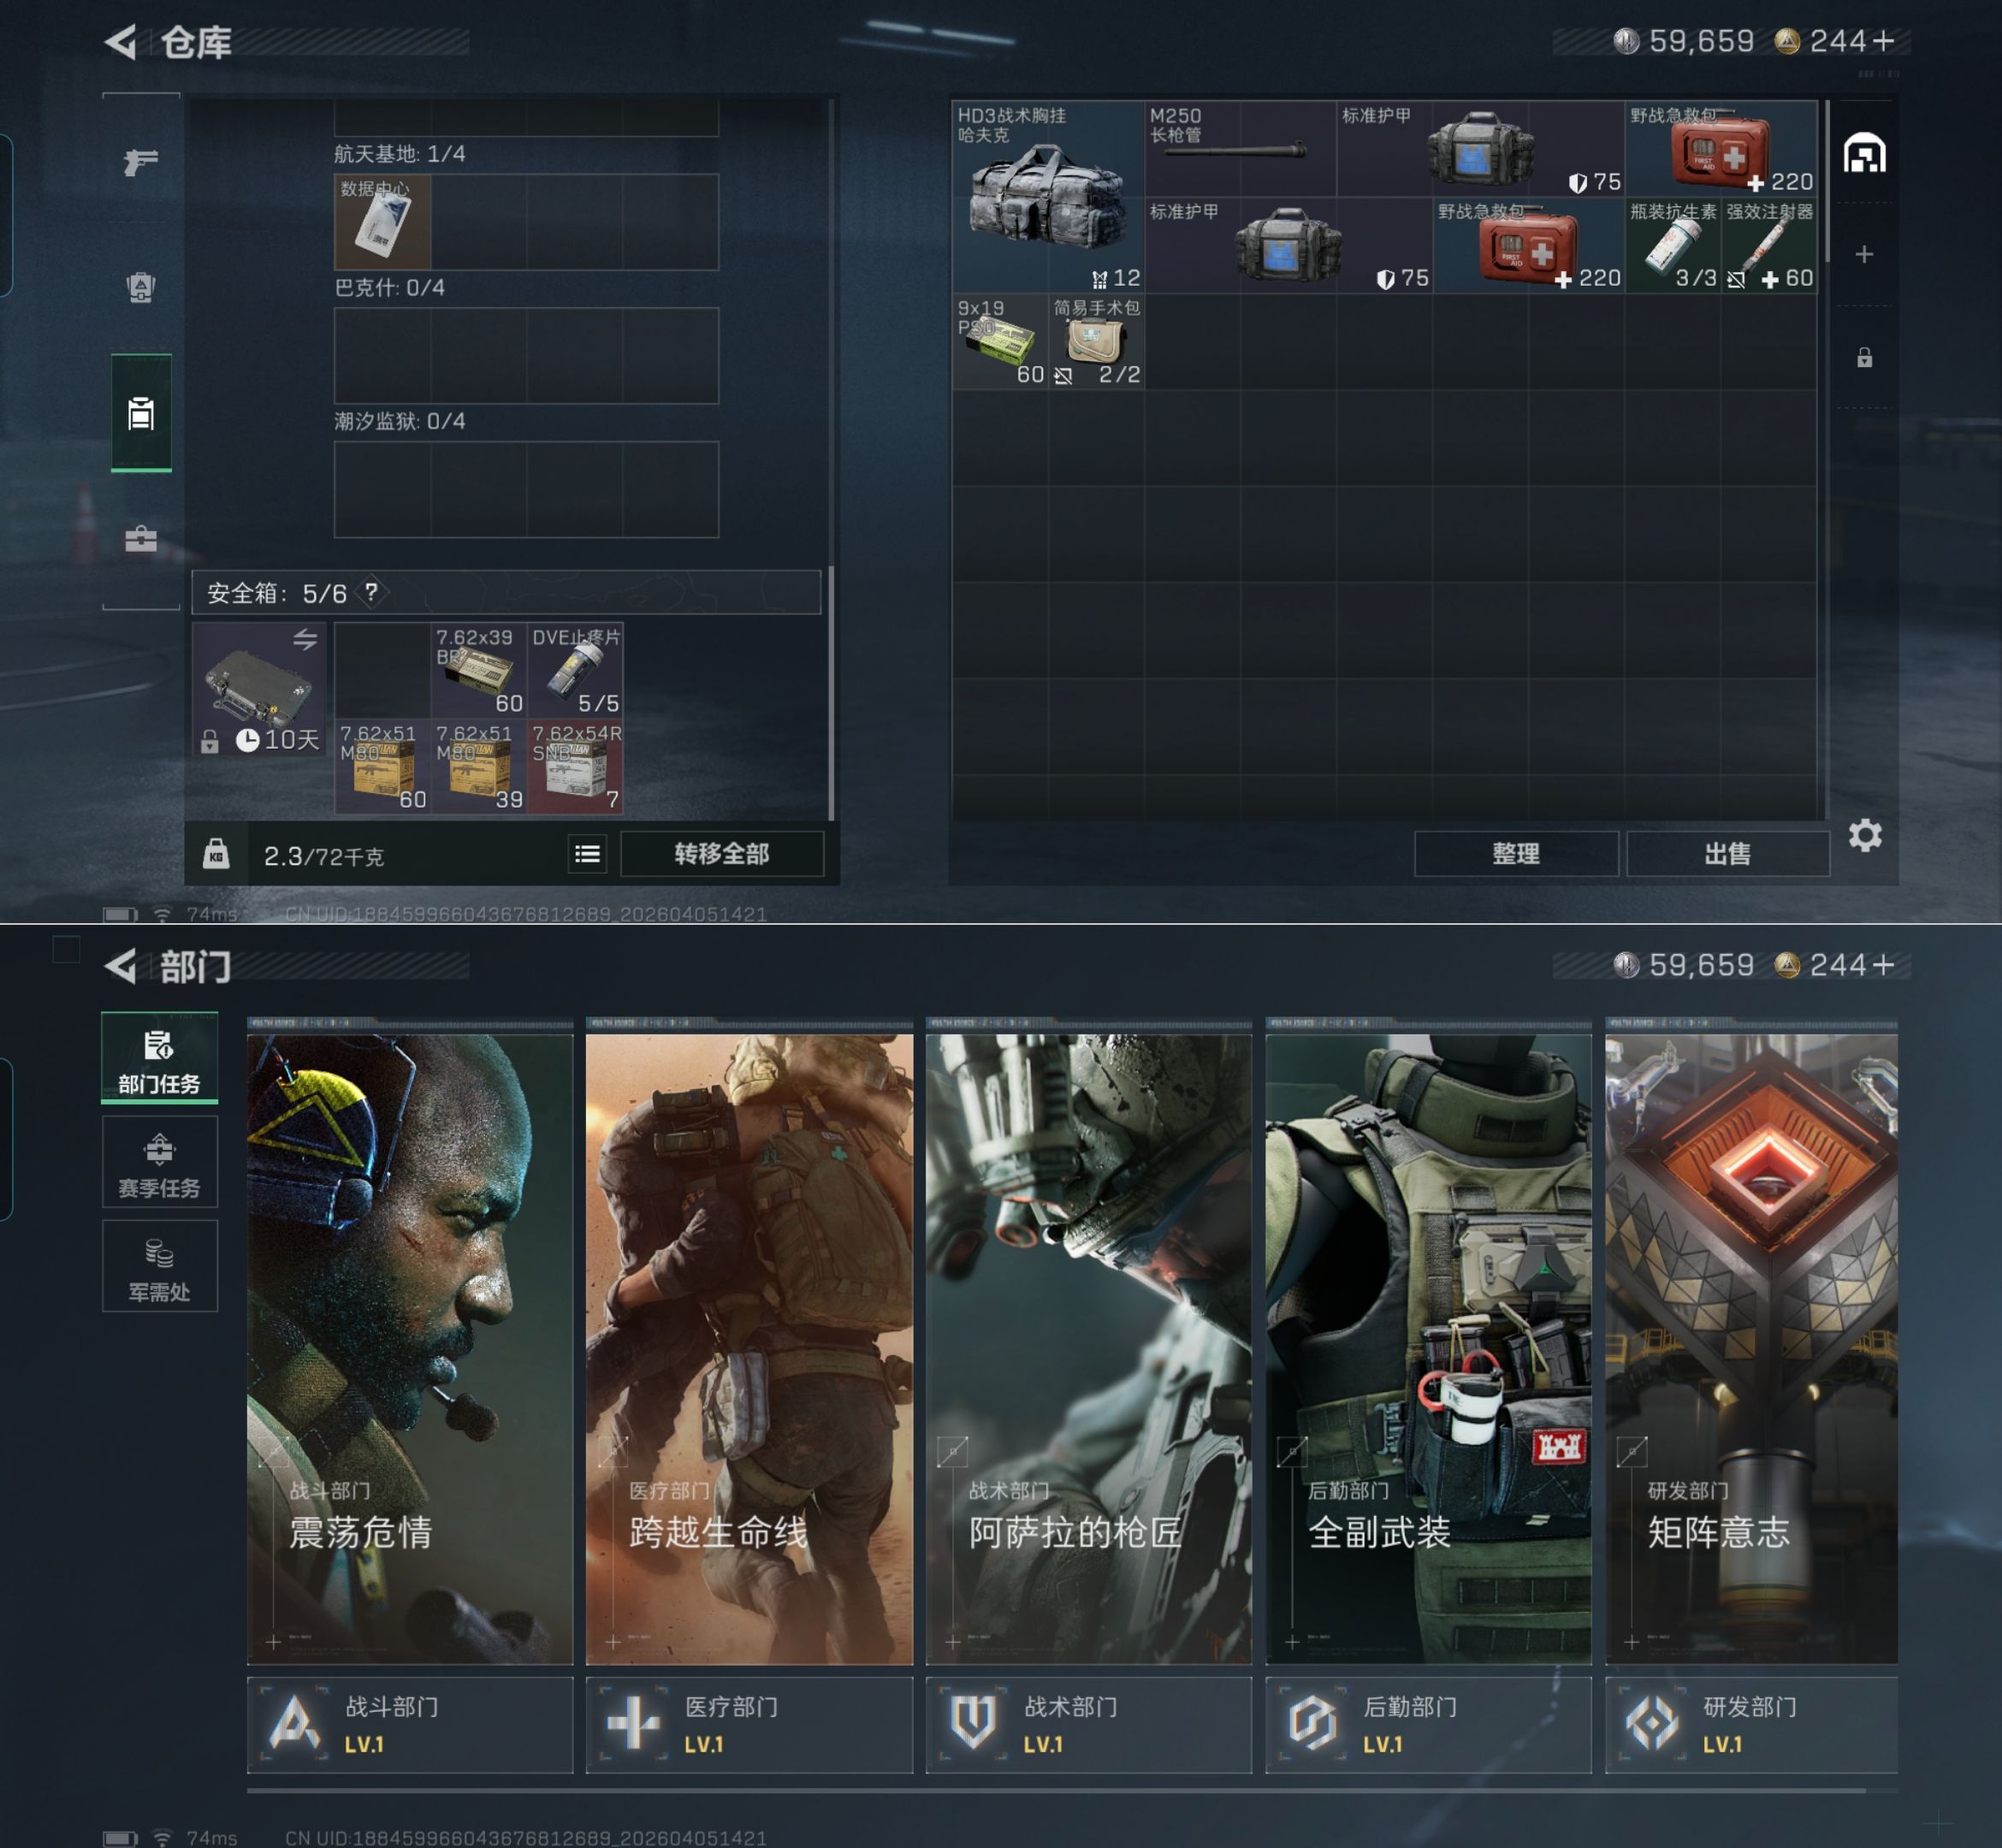Select the backpack category sidebar icon

pos(141,287)
